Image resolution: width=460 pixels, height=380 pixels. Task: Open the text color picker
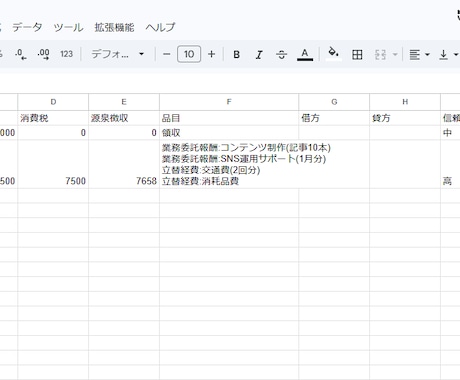(x=305, y=54)
